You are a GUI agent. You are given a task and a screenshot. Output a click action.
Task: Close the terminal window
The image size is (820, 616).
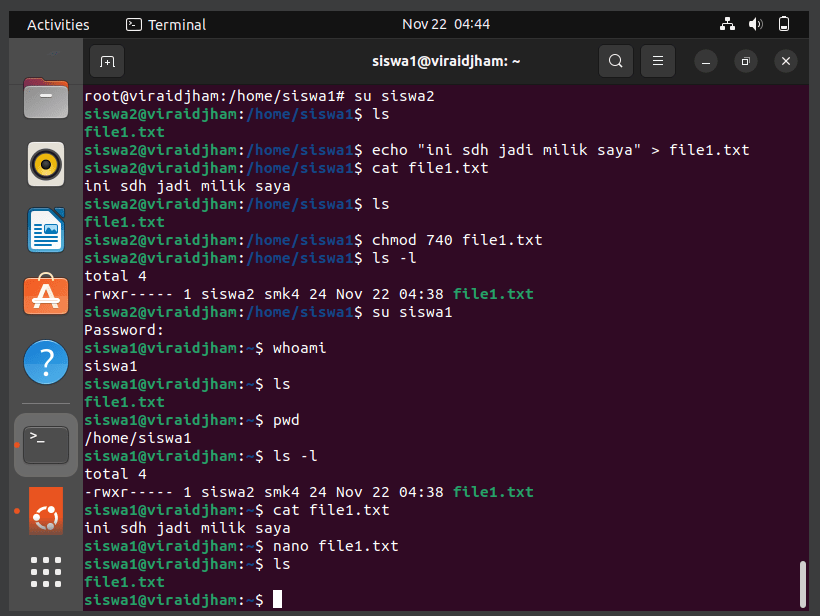(785, 62)
